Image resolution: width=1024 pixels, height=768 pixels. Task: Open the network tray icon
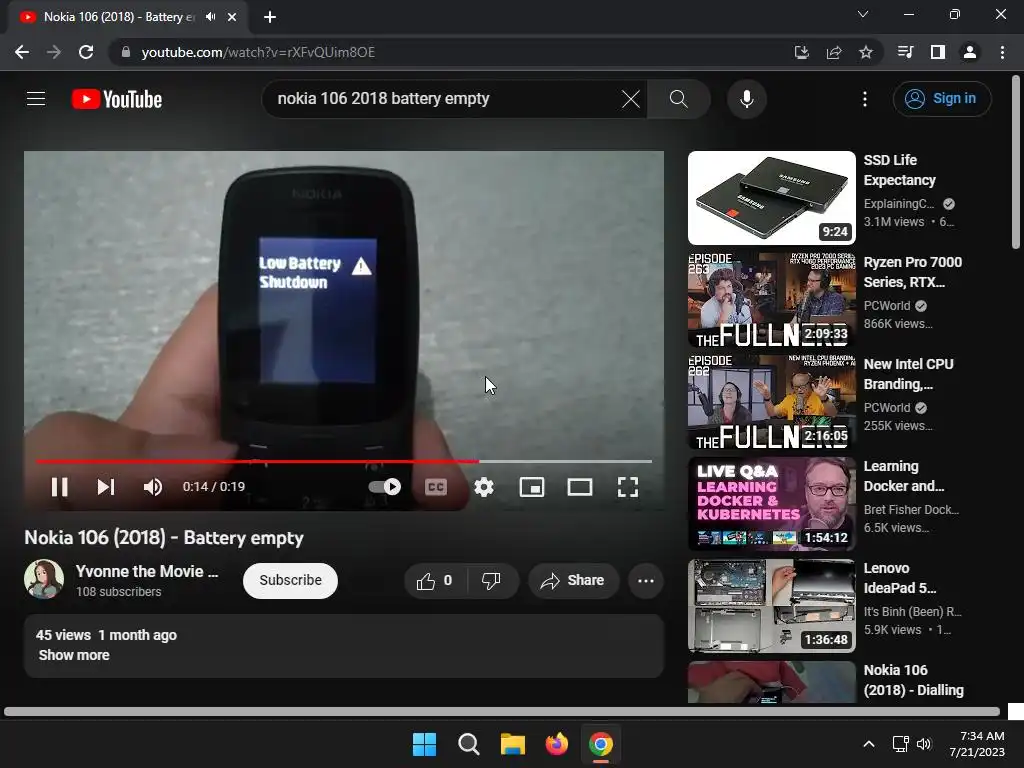[x=901, y=744]
